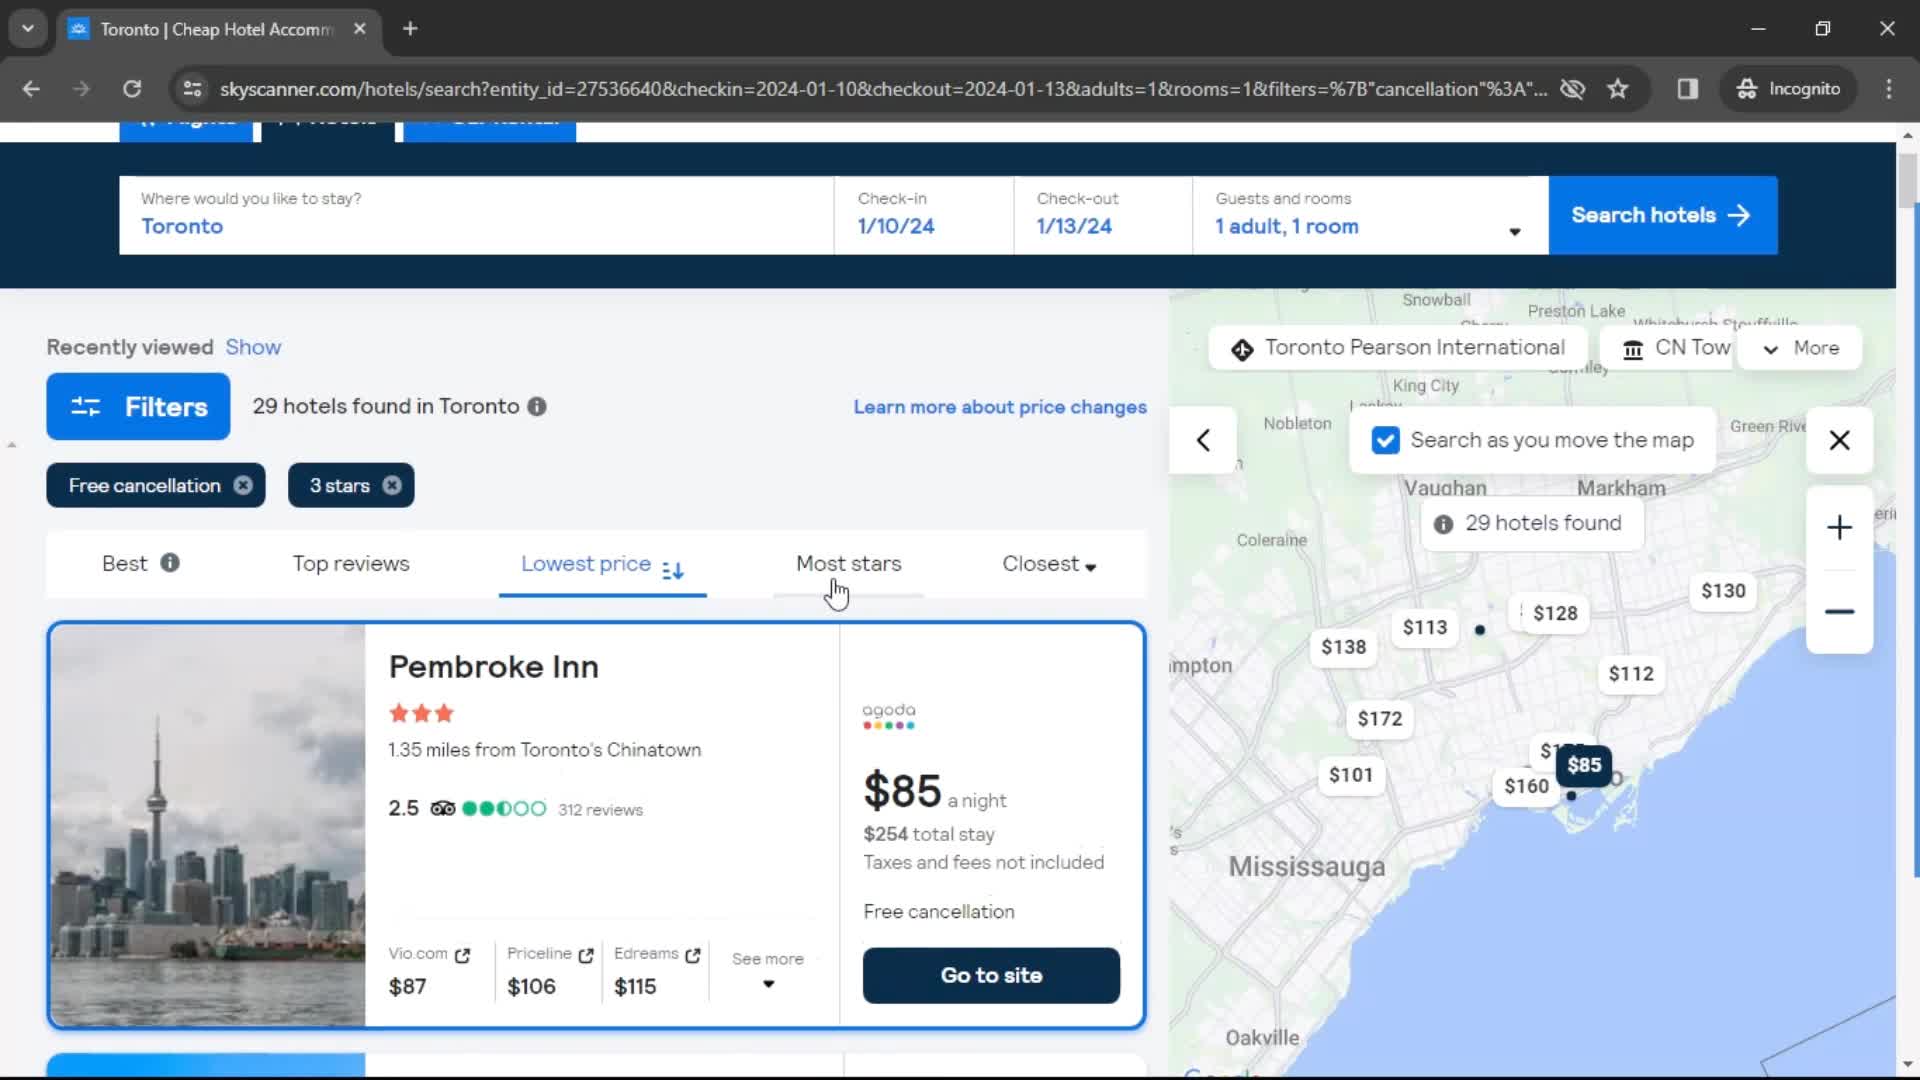Viewport: 1920px width, 1080px height.
Task: Open the Pembroke Inn photo thumbnail
Action: [208, 826]
